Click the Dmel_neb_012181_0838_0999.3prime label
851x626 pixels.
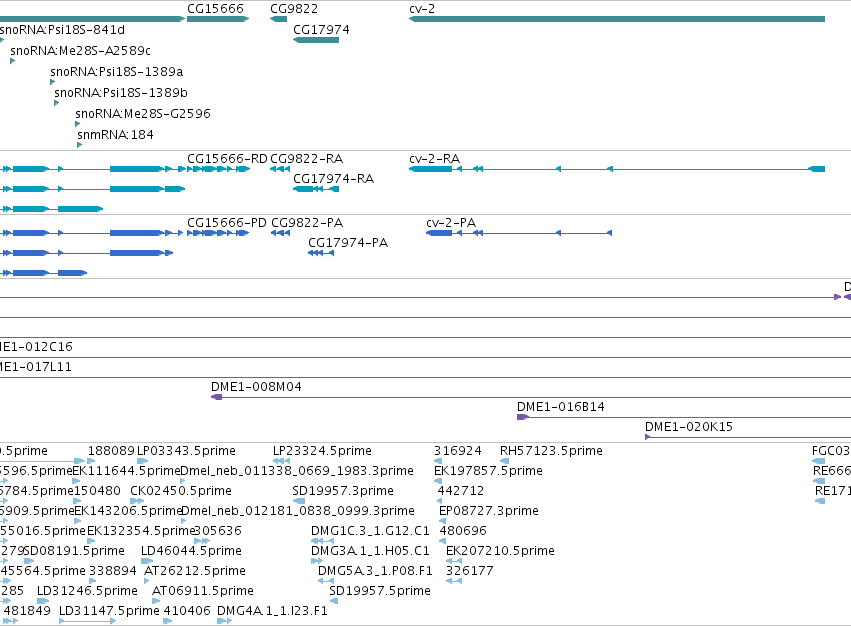pos(297,511)
